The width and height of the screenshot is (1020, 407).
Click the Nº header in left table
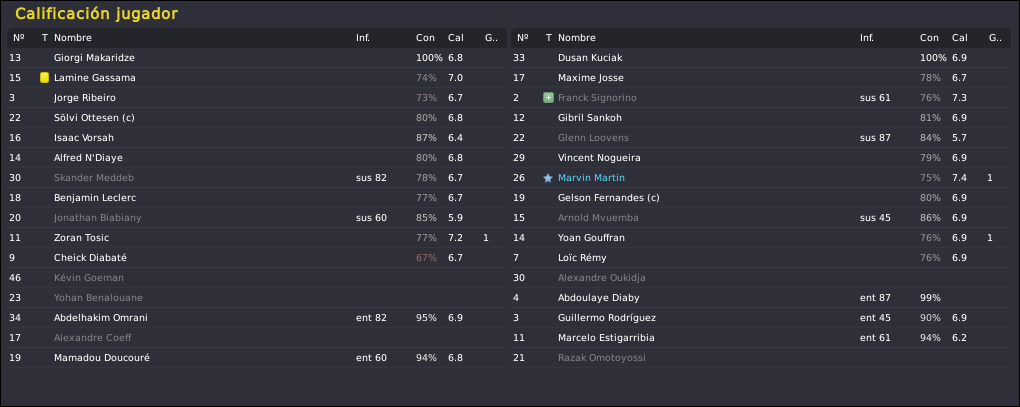18,38
